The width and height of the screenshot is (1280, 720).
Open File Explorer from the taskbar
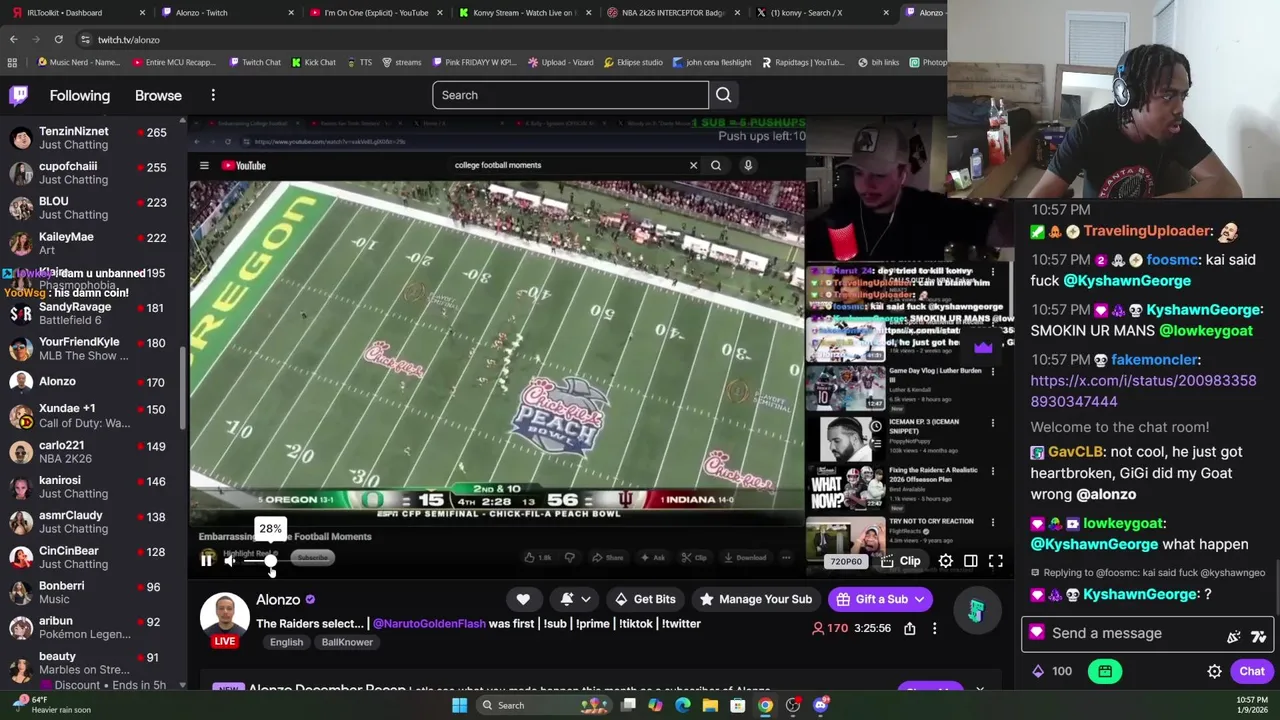[710, 705]
